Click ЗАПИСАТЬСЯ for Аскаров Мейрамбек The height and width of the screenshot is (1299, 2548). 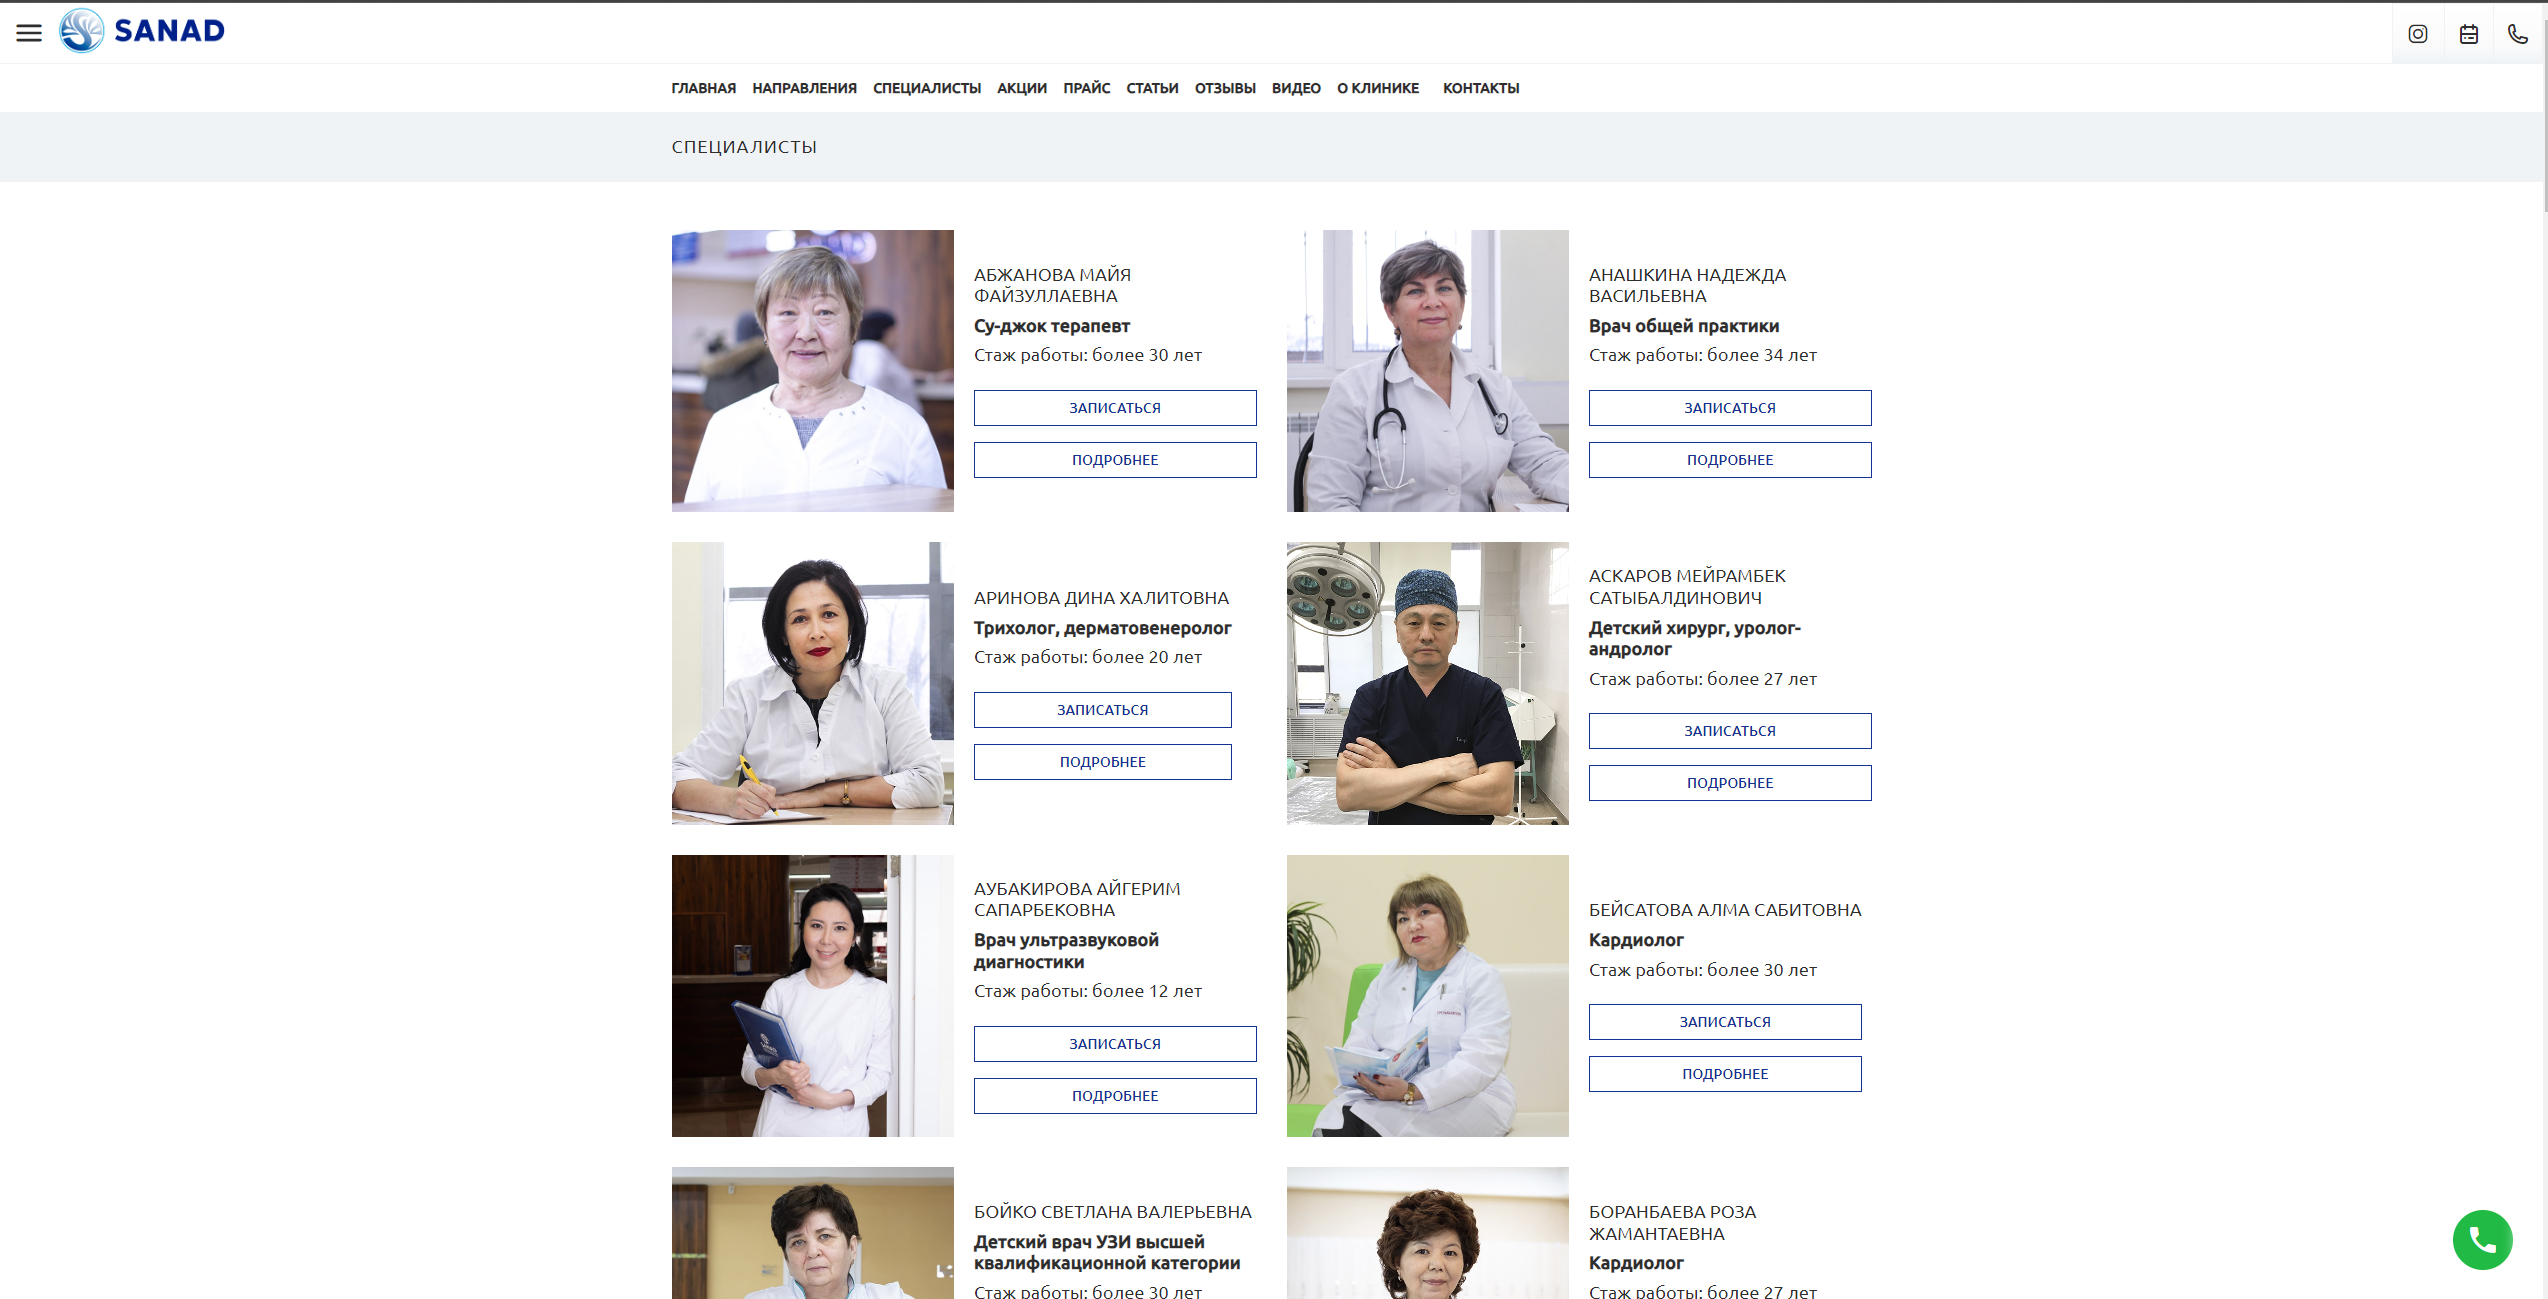click(1730, 731)
